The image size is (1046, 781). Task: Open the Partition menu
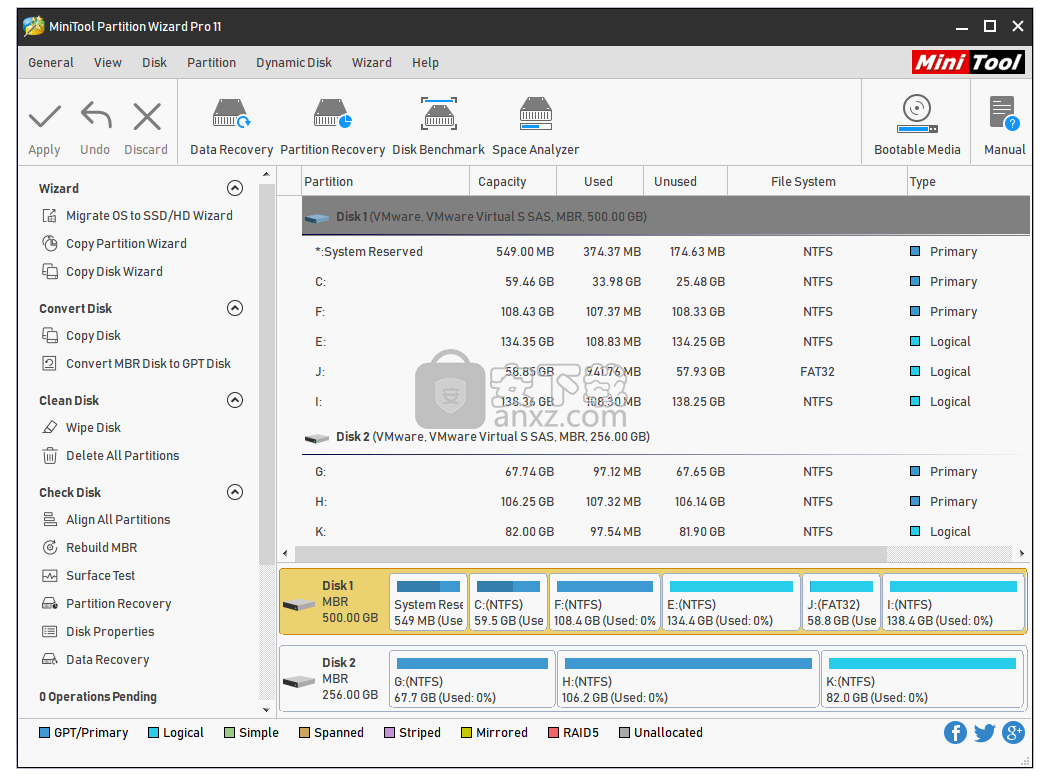(x=211, y=63)
